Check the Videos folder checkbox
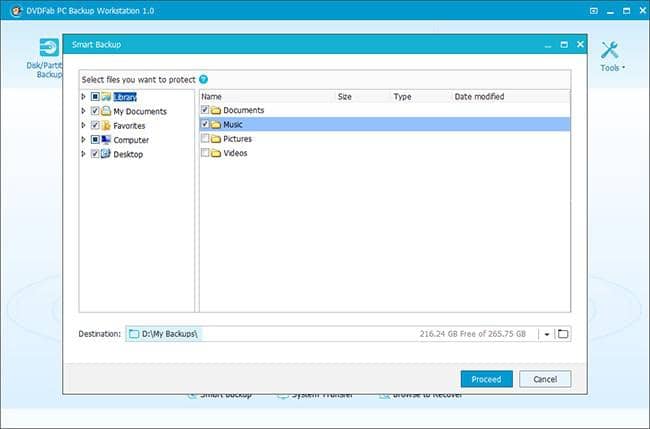The image size is (650, 429). tap(205, 153)
